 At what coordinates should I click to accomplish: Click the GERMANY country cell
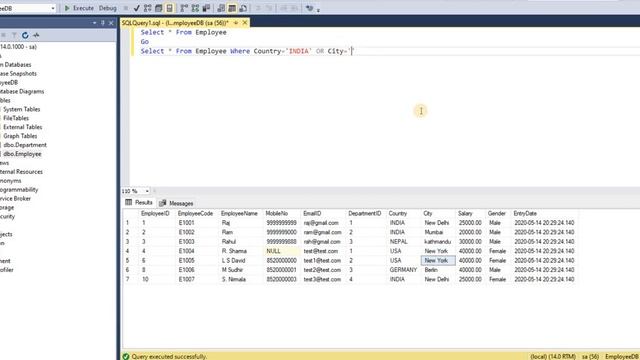point(403,270)
